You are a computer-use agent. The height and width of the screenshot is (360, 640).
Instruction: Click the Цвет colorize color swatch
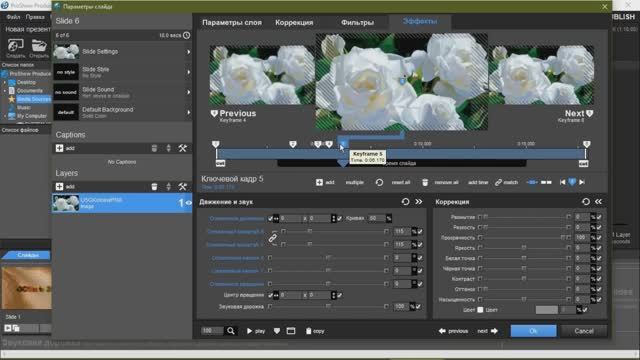[x=547, y=310]
